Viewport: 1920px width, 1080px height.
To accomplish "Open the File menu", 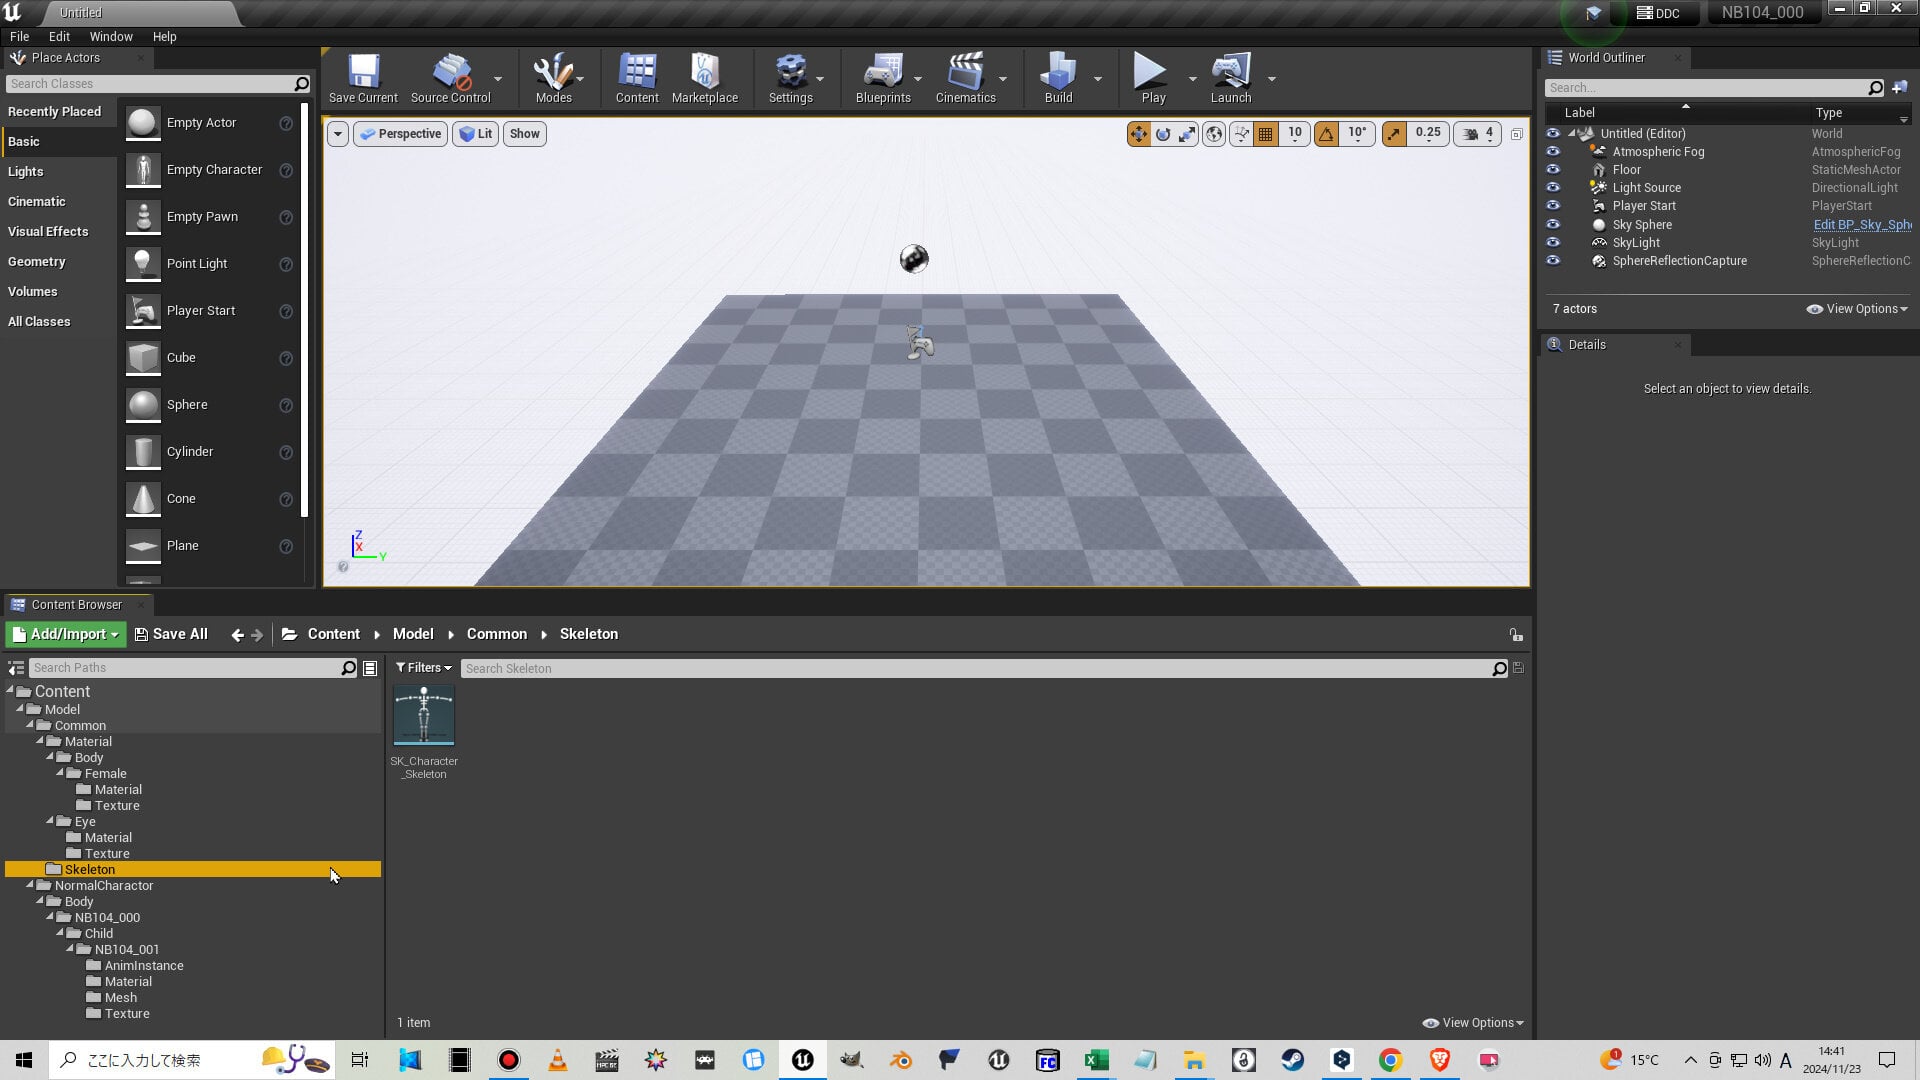I will 19,37.
